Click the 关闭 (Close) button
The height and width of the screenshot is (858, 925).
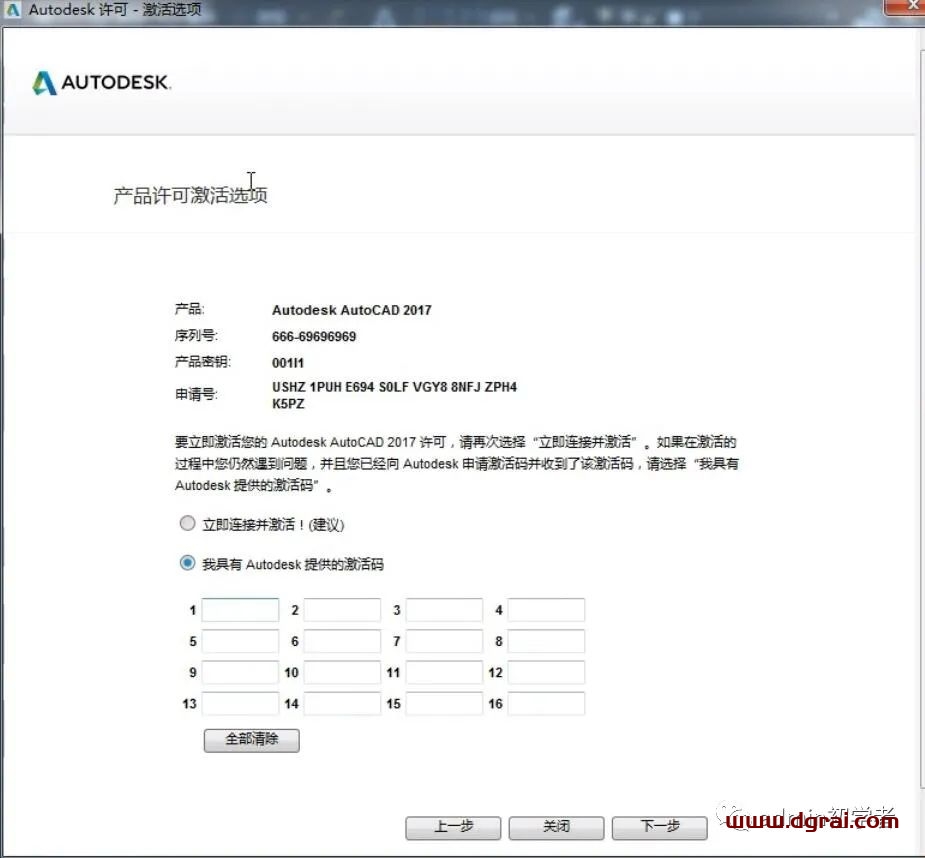[556, 827]
